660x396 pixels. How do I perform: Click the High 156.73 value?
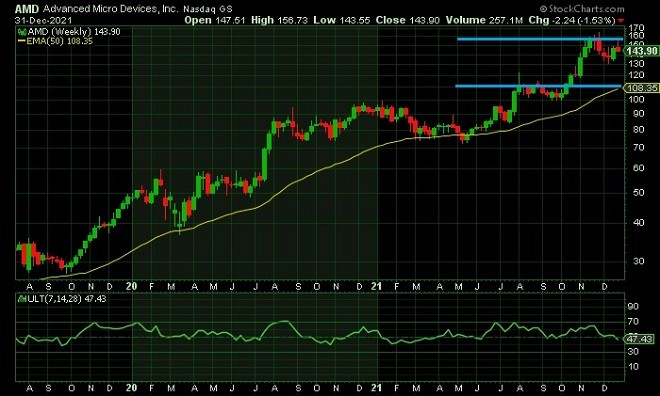[x=279, y=20]
